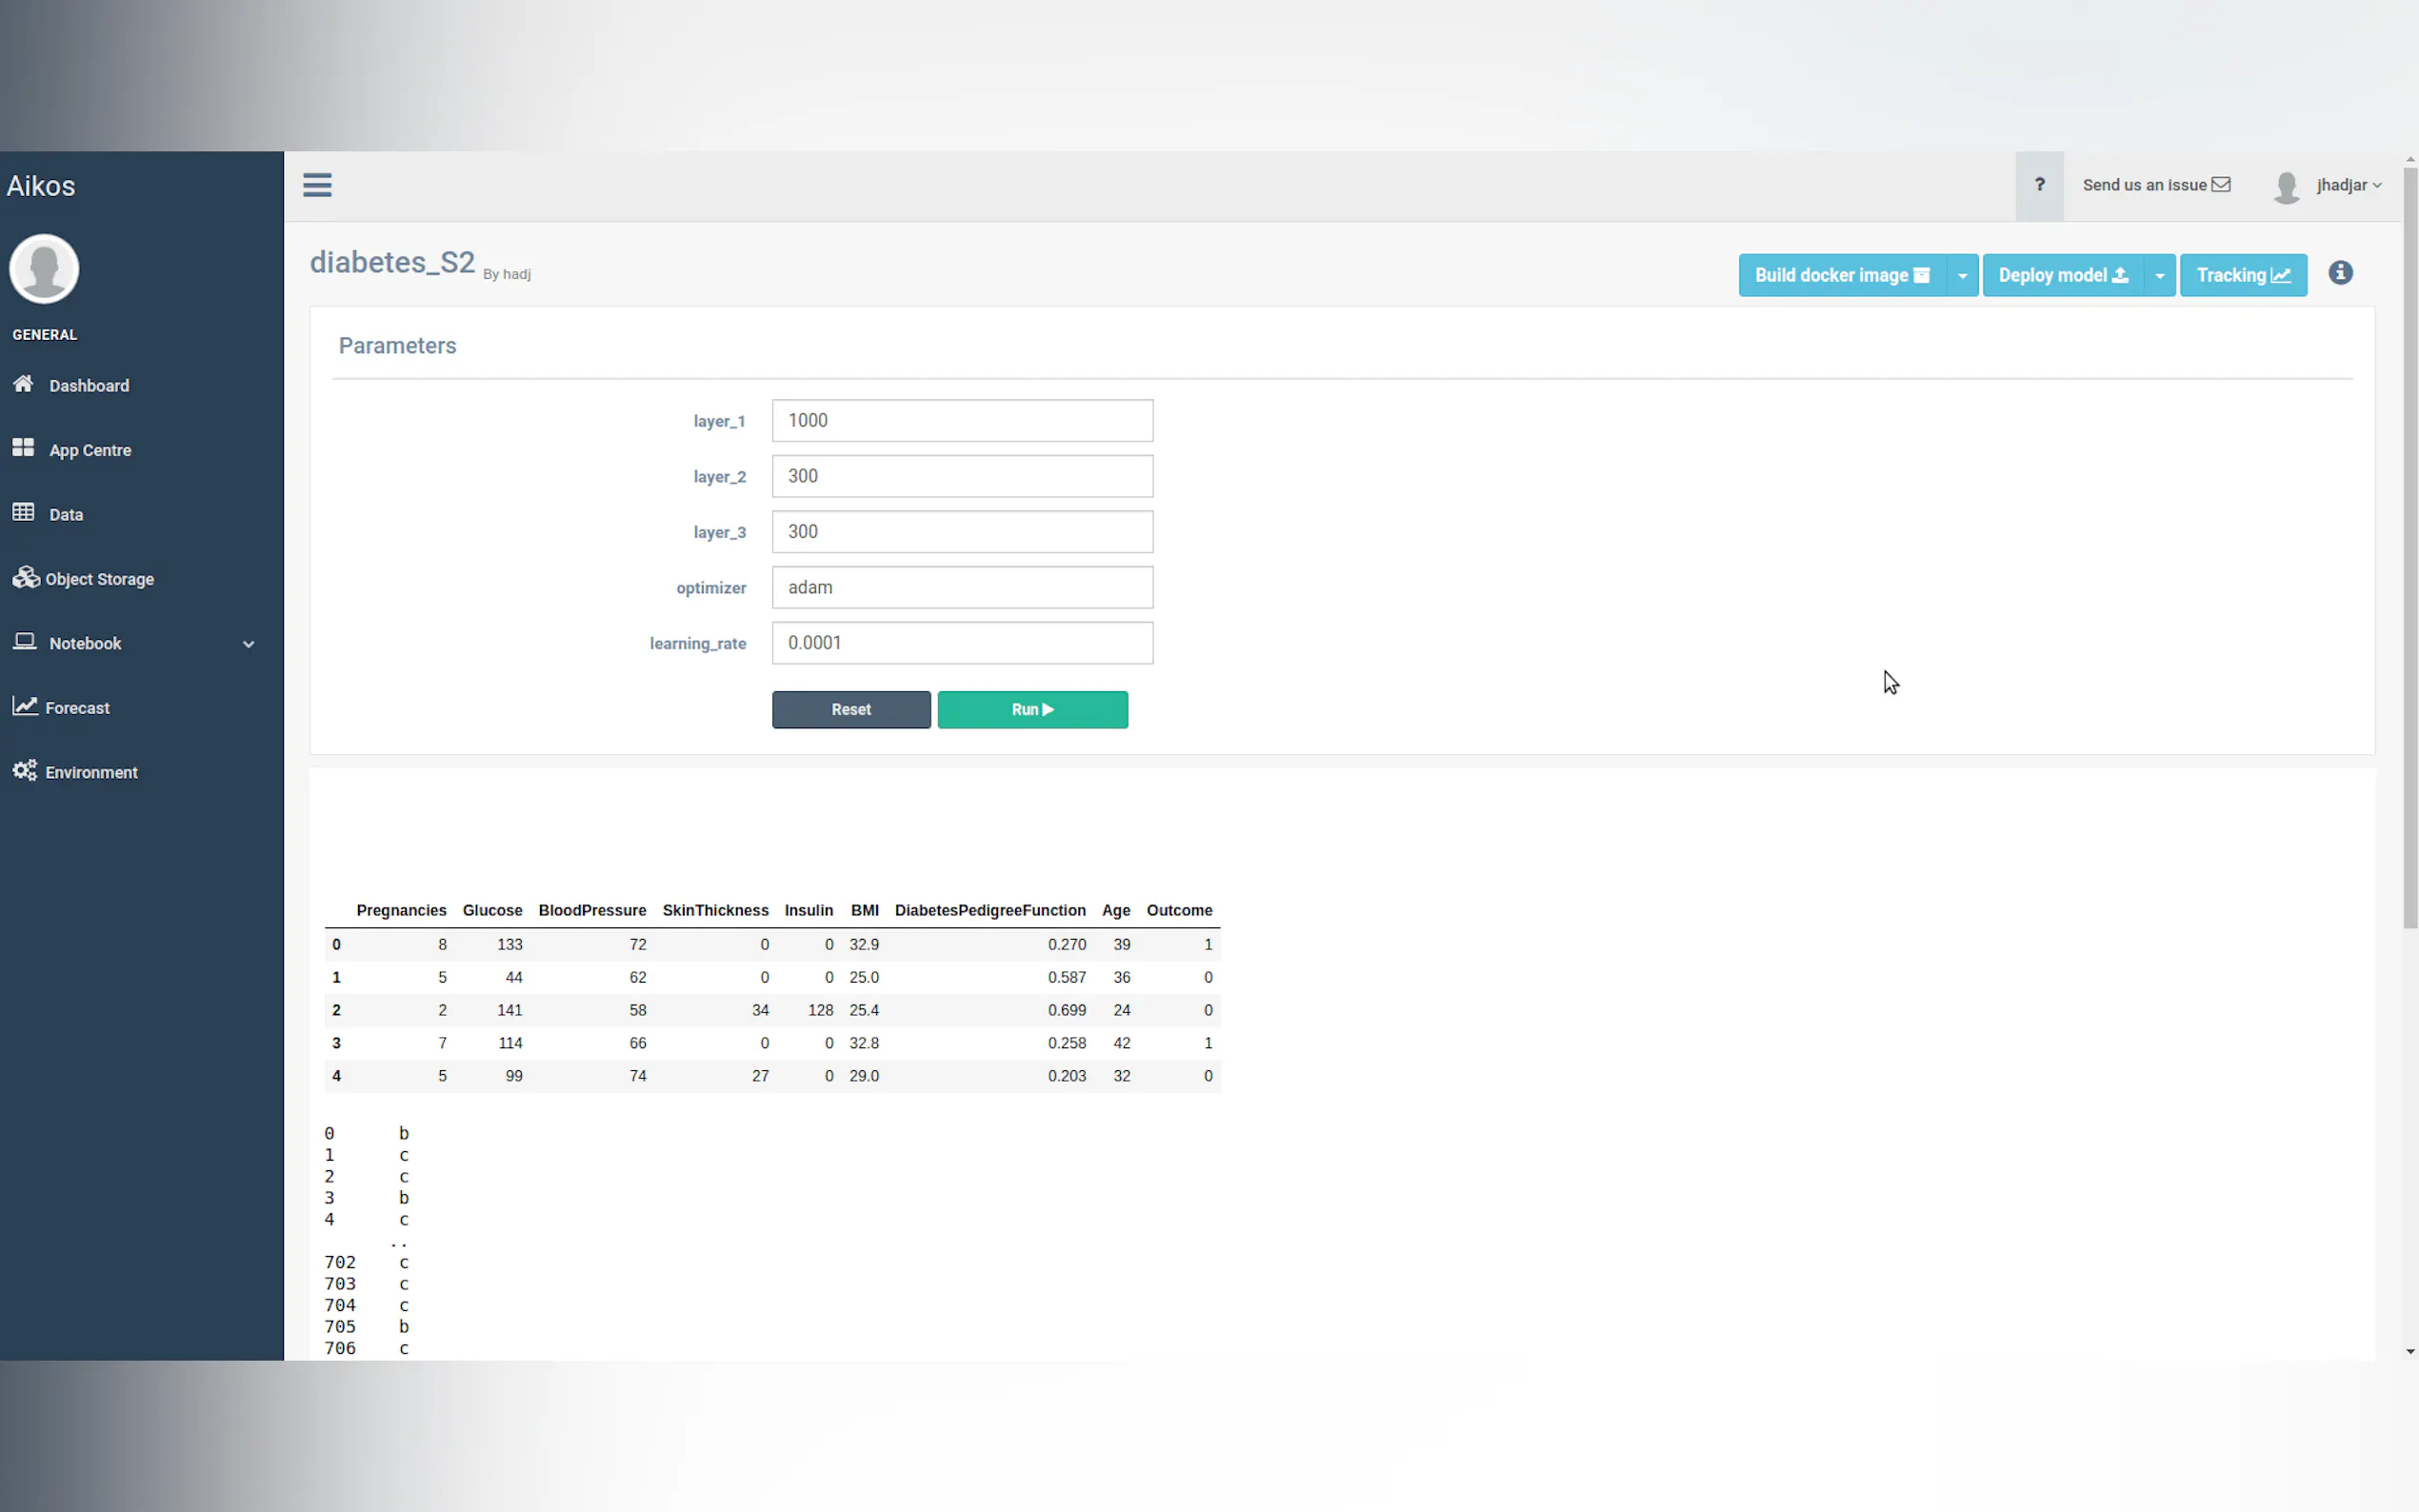Click the sidebar profile avatar picture
Screen dimensions: 2419x1512
(44, 268)
